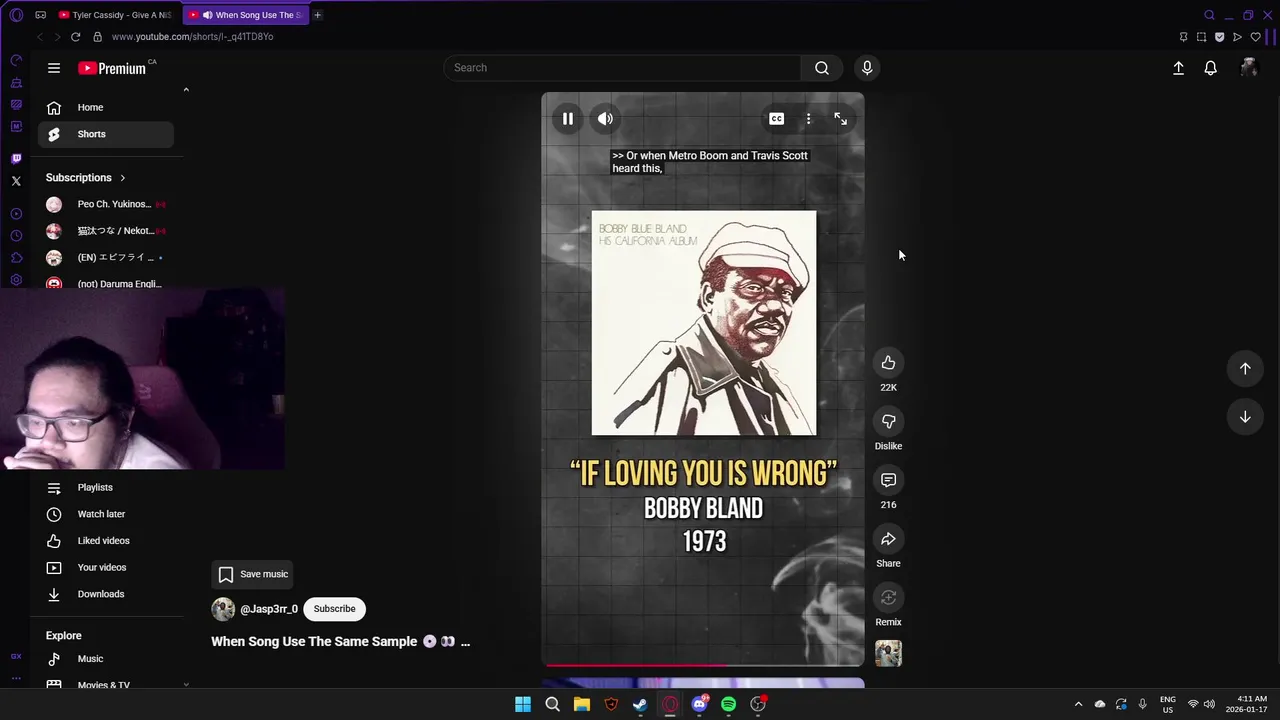Start voice search with the microphone
Image resolution: width=1280 pixels, height=720 pixels.
coord(867,68)
